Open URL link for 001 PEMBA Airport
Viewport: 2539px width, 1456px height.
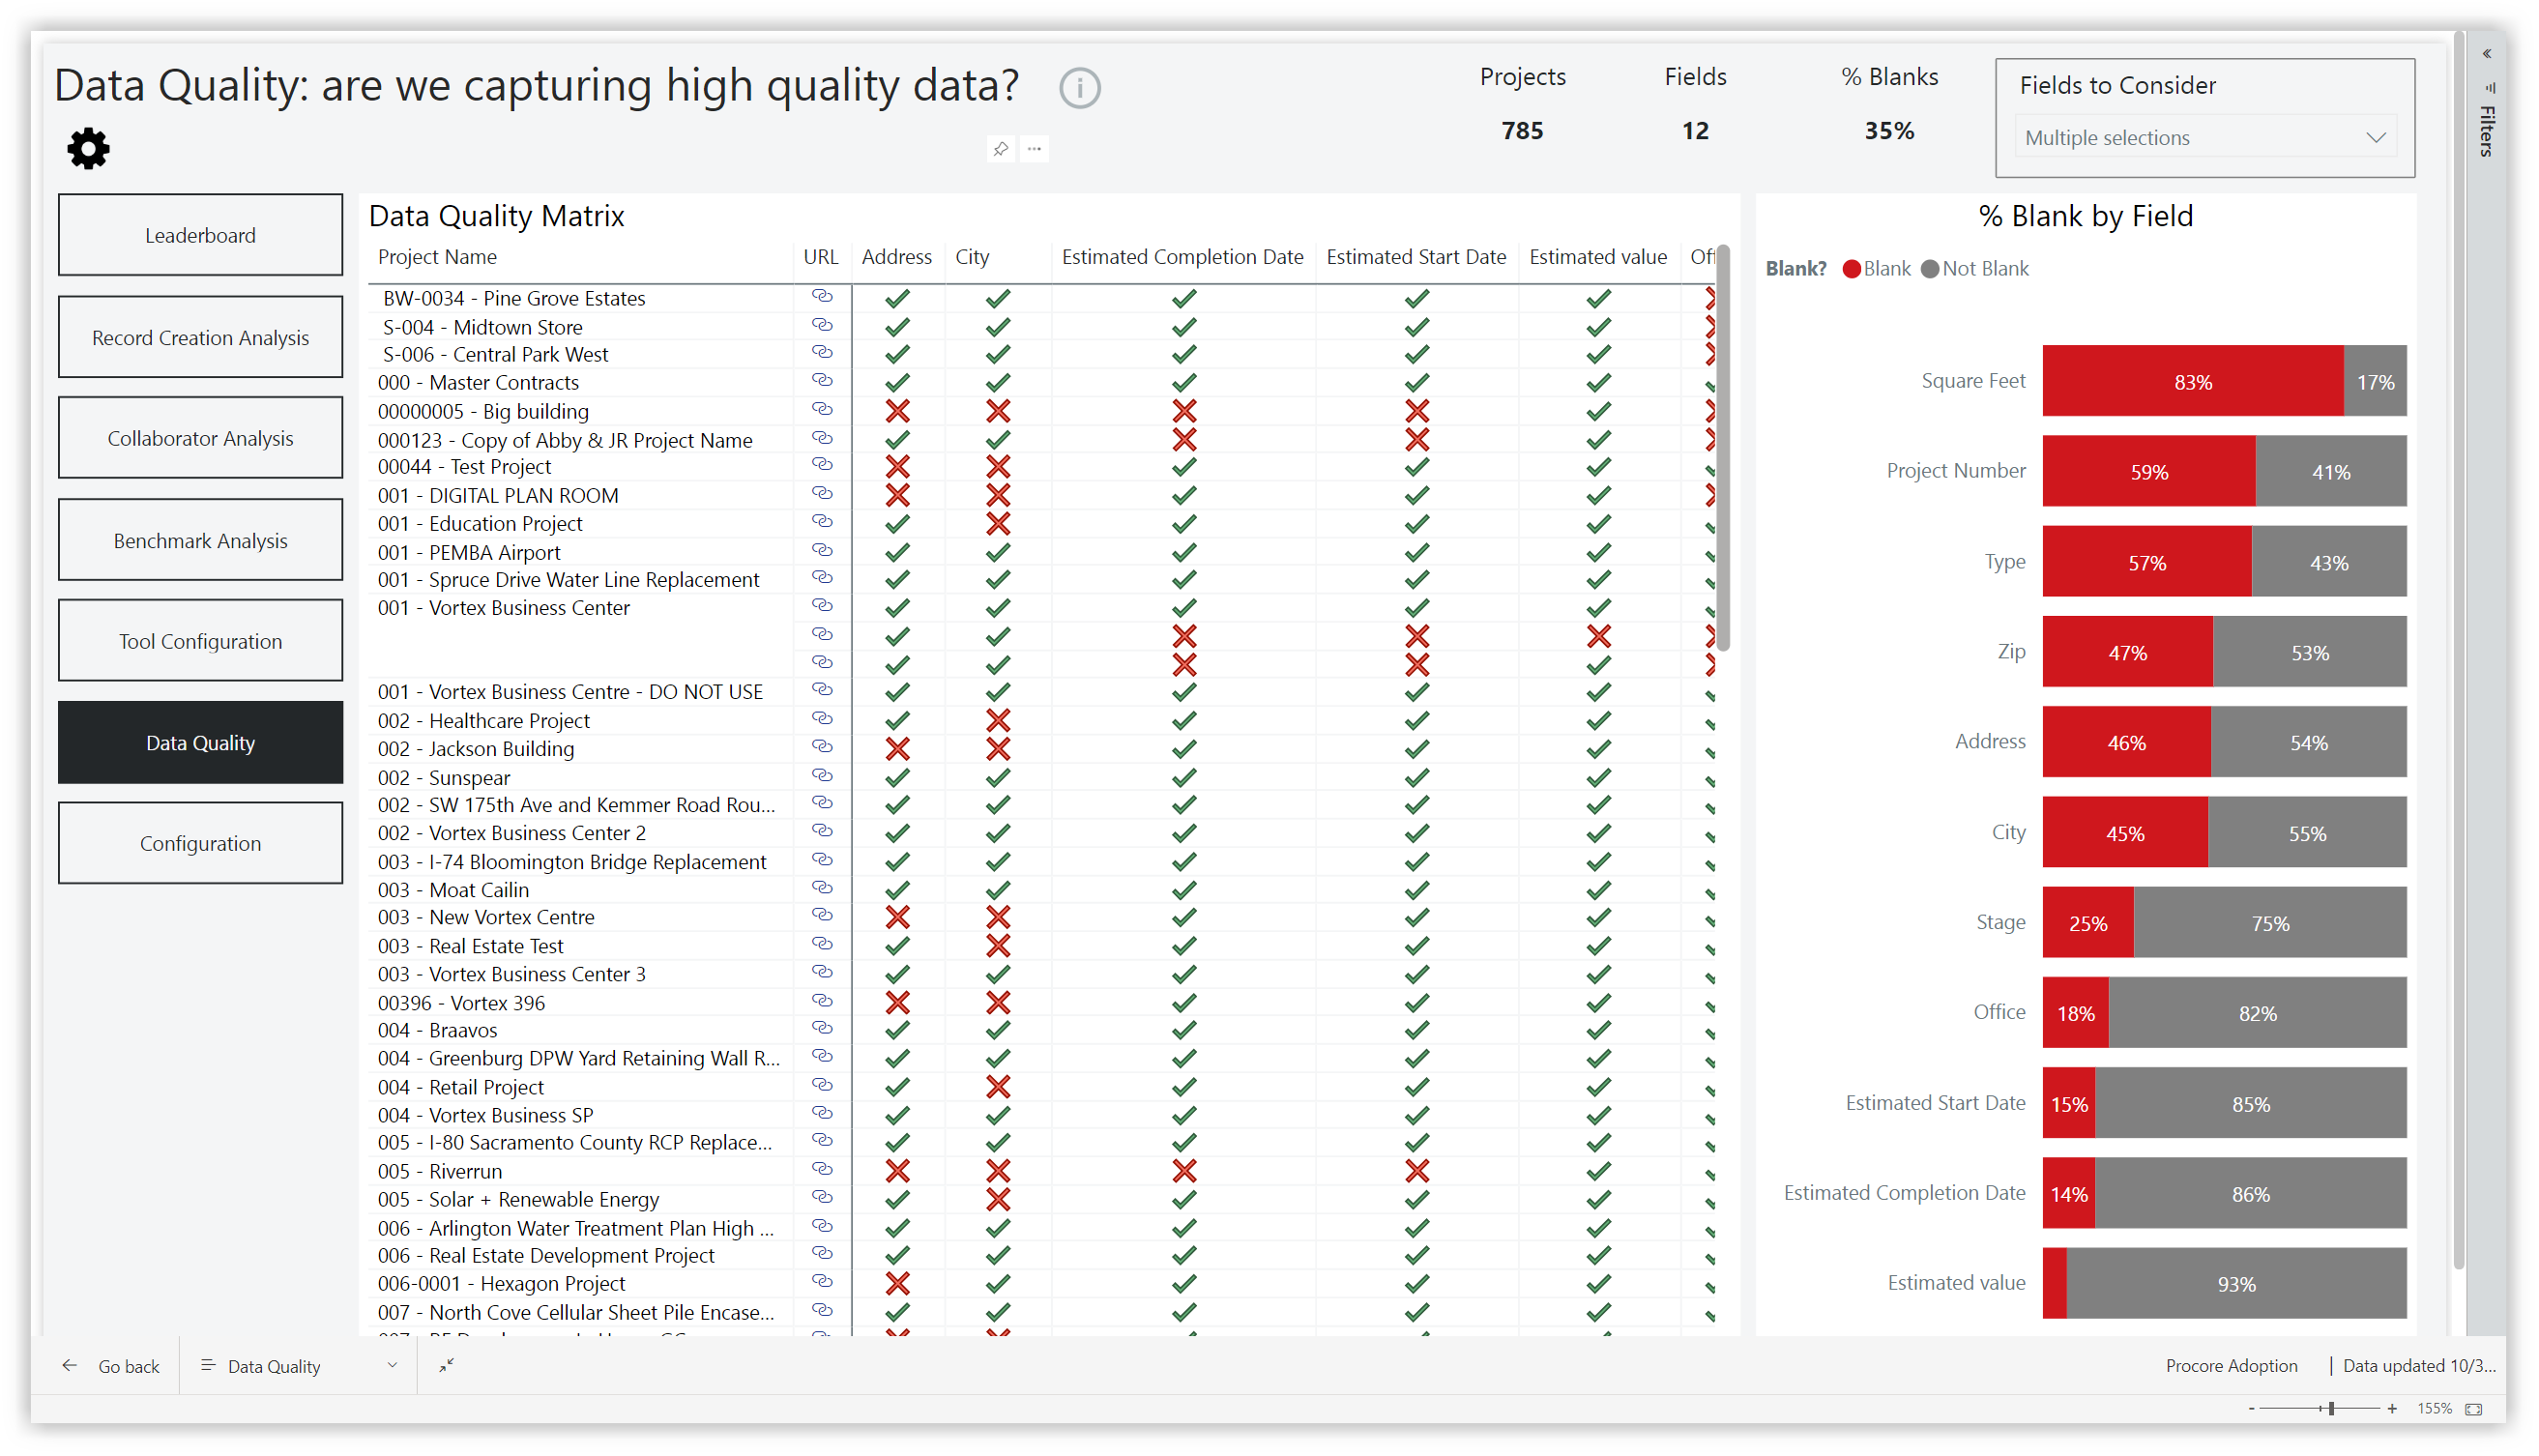click(x=822, y=551)
